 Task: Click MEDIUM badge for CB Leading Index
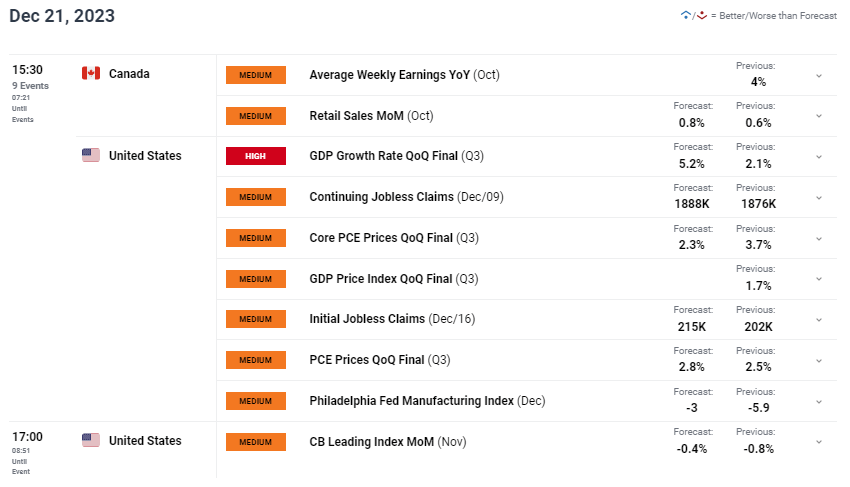click(256, 441)
